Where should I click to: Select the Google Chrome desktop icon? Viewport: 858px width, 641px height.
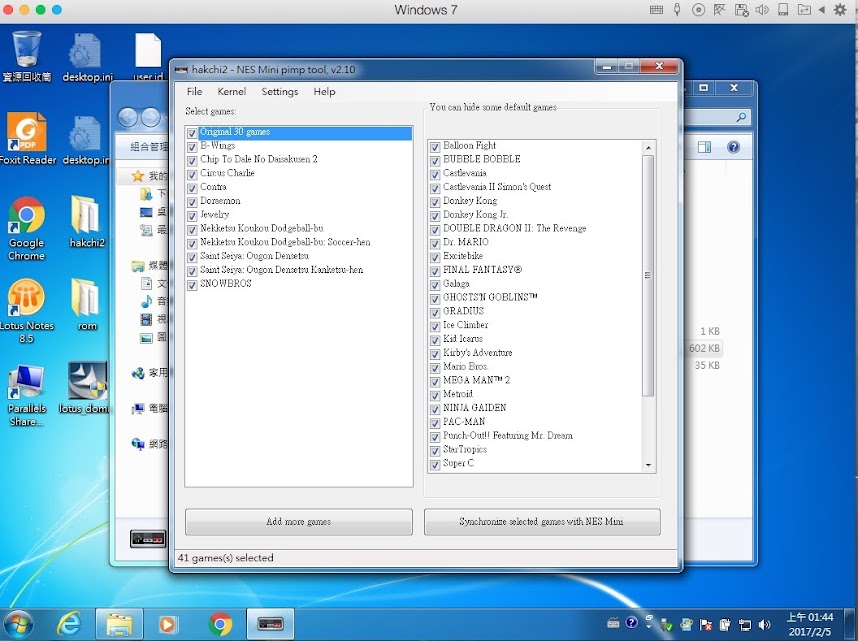pos(26,229)
